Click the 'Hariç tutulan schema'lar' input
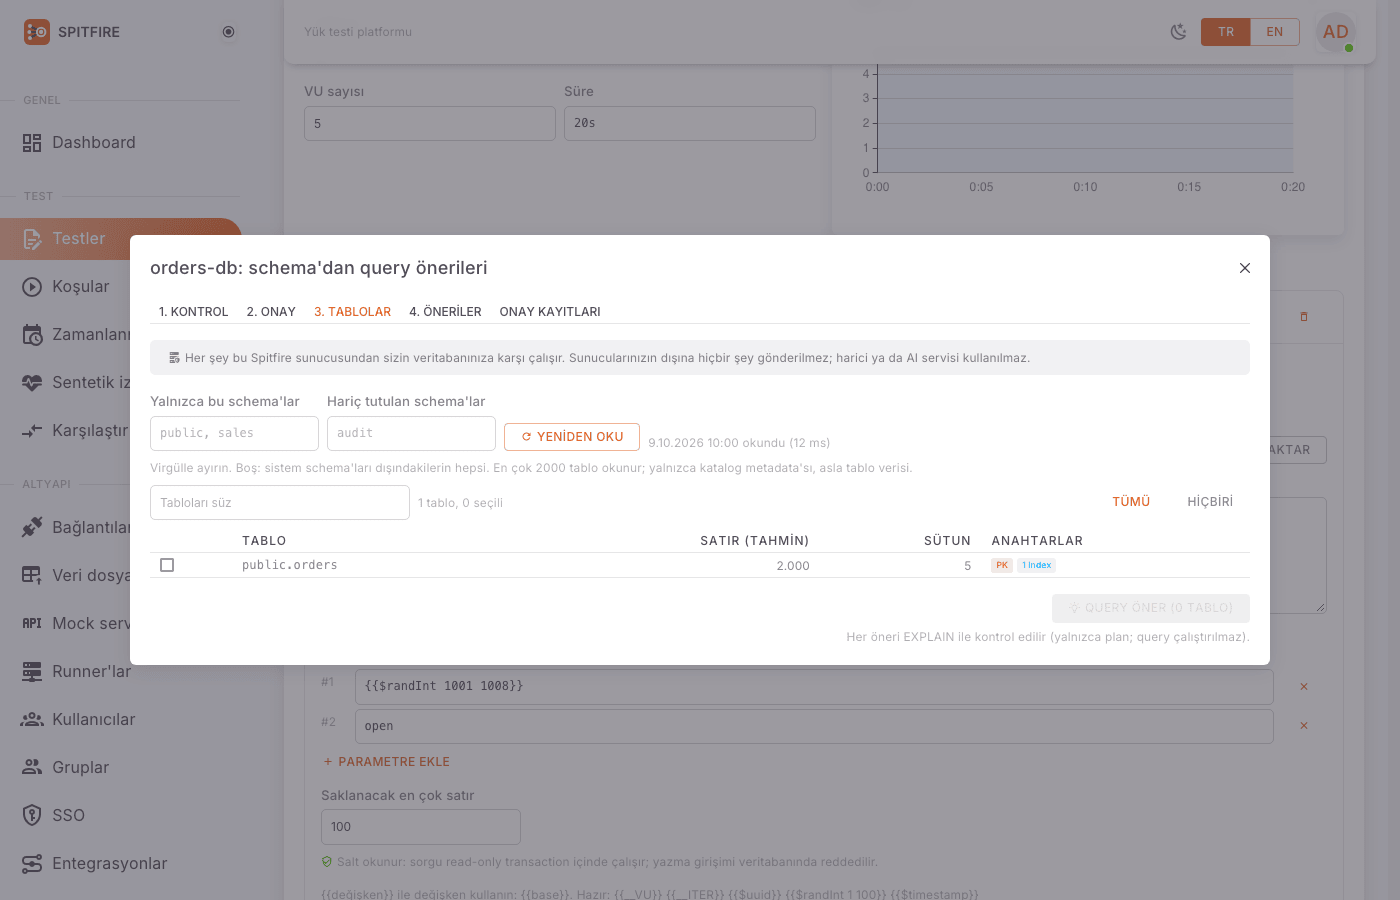 click(x=411, y=433)
